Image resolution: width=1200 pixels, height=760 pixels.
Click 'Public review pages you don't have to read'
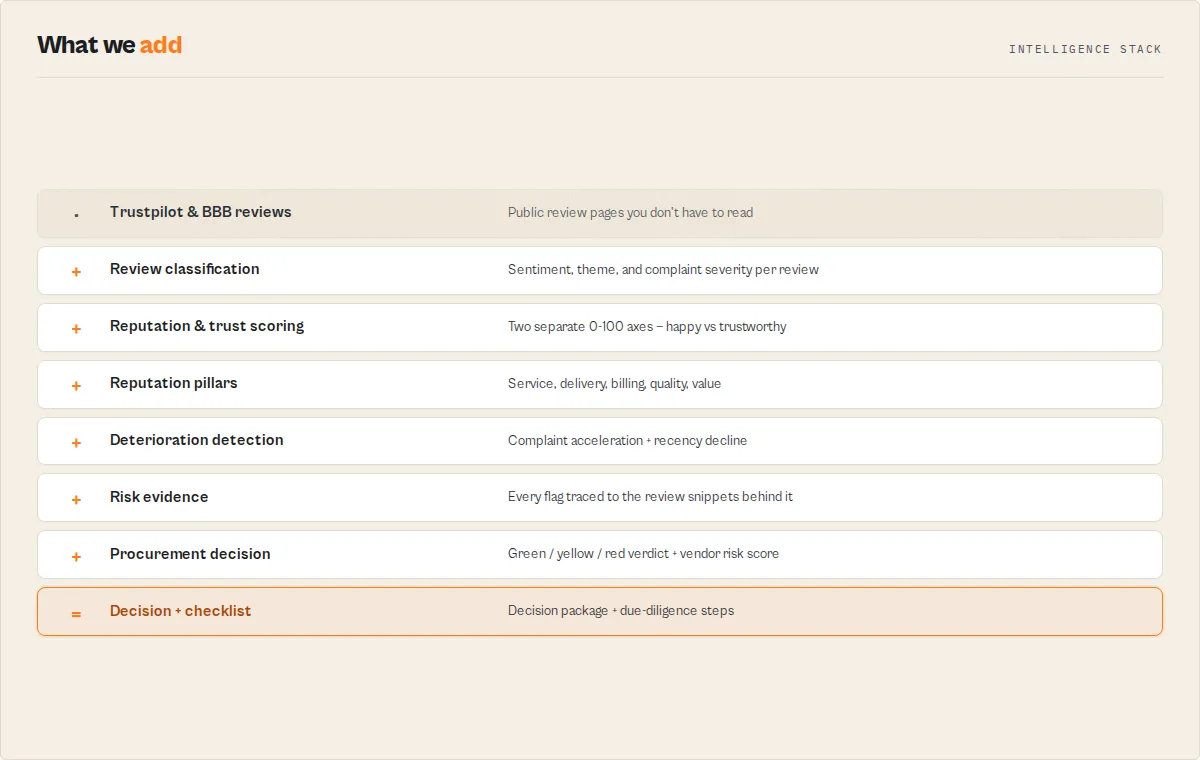click(631, 212)
